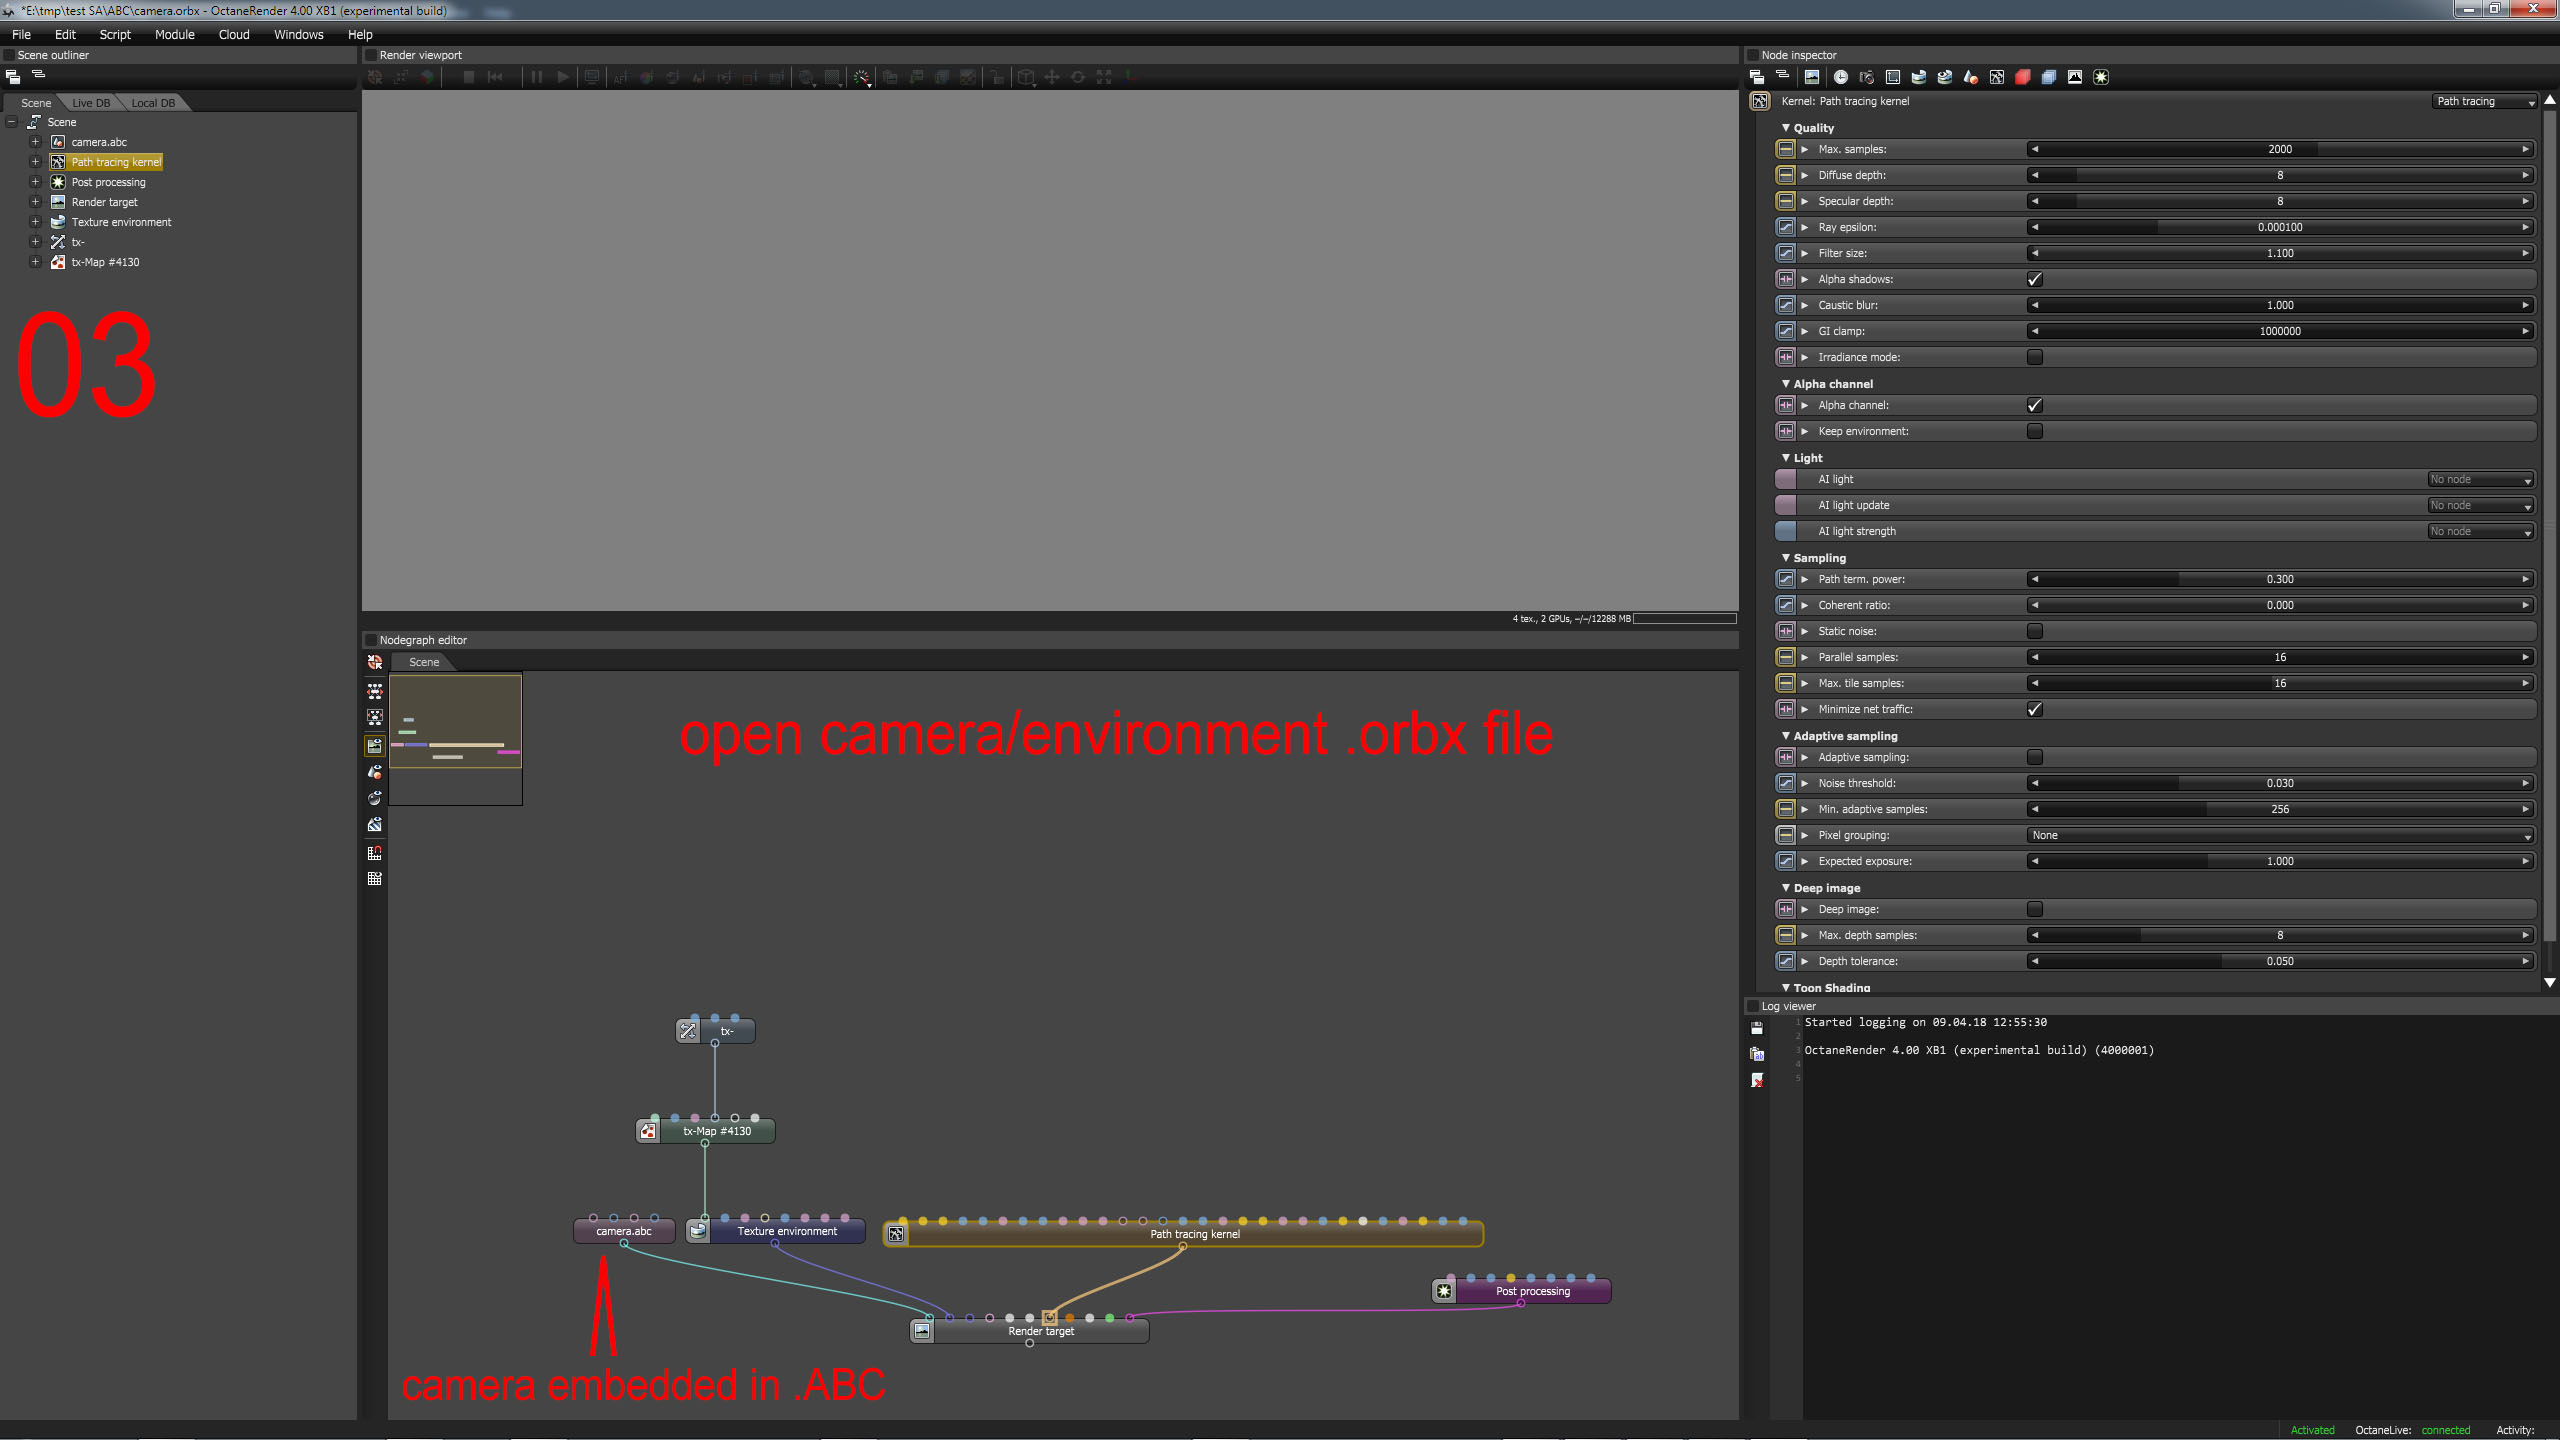Viewport: 2560px width, 1440px height.
Task: Switch to the Local DB tab
Action: 153,103
